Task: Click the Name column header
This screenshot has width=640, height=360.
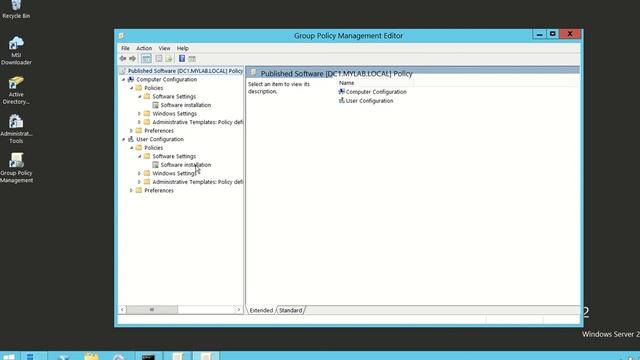Action: 376,83
